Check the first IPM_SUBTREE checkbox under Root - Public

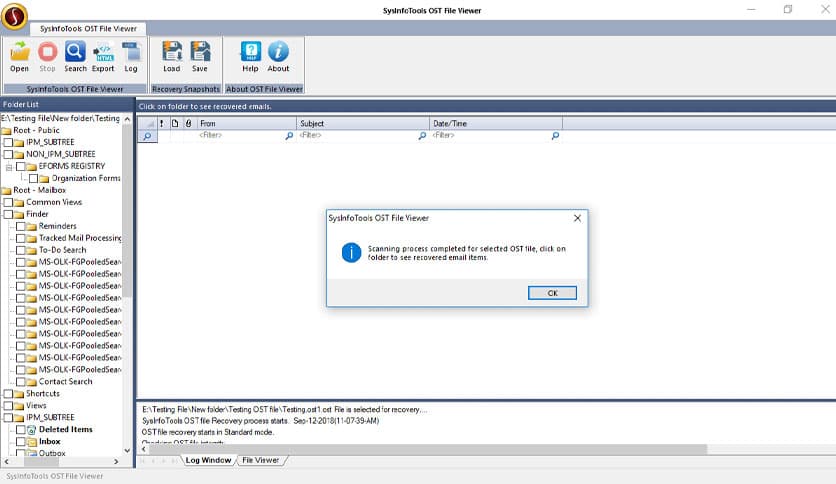[x=9, y=142]
